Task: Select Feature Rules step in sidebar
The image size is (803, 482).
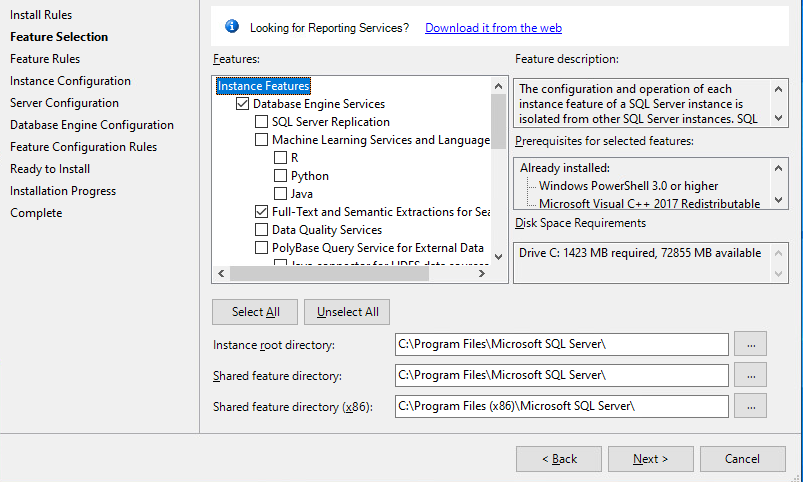Action: click(45, 59)
